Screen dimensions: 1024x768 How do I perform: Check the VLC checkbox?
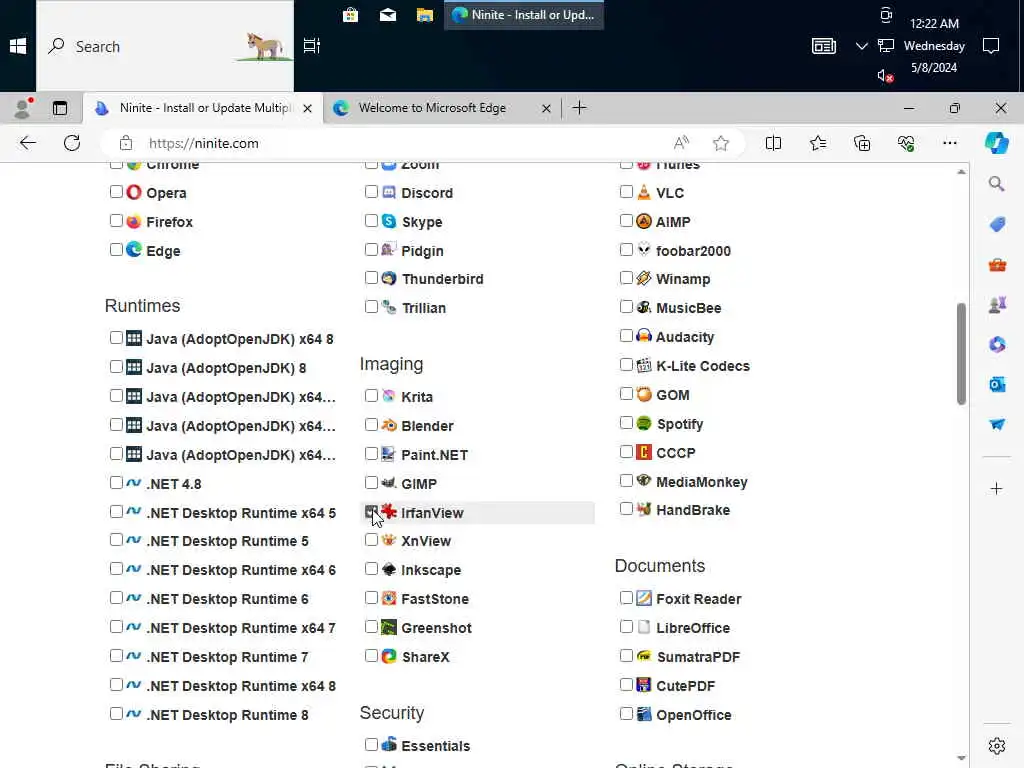point(626,191)
